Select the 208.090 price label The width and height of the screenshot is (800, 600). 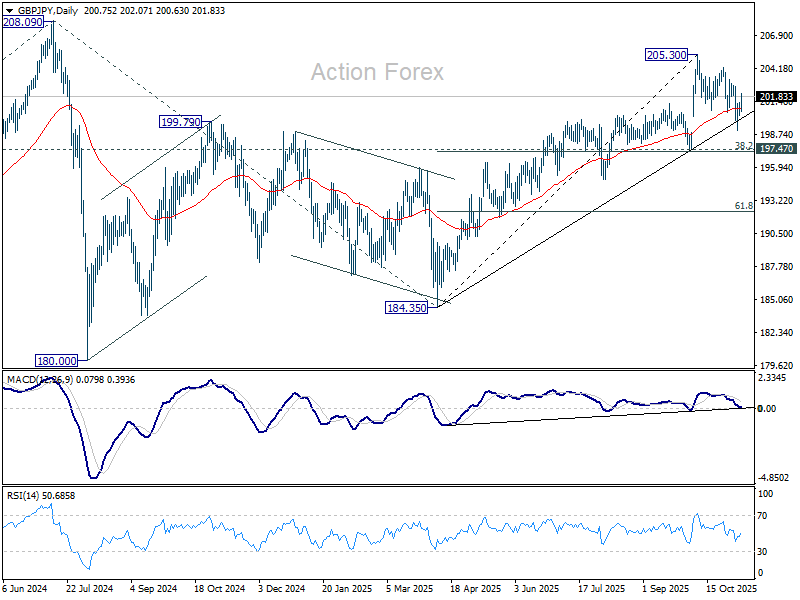[x=23, y=22]
